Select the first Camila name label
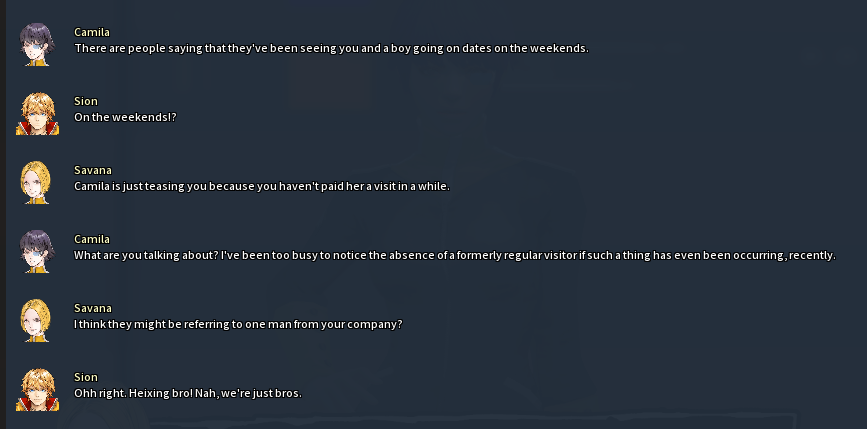 pyautogui.click(x=92, y=32)
